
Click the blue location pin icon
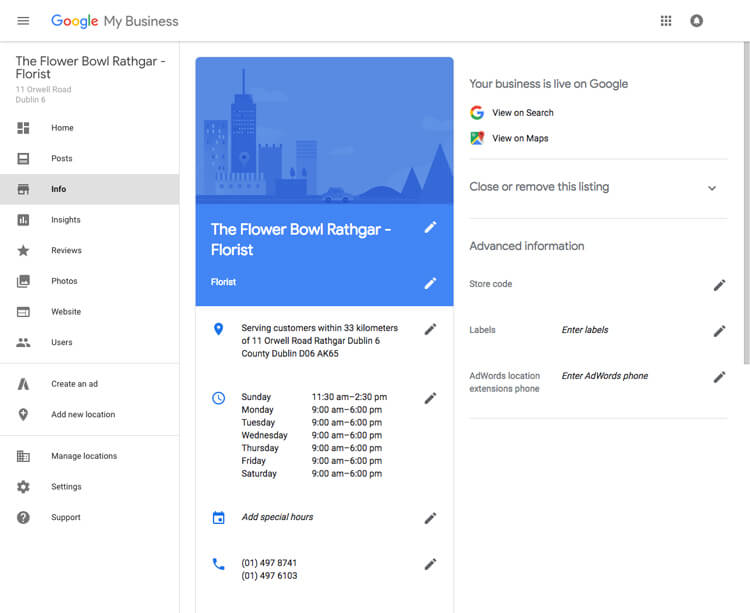pyautogui.click(x=219, y=329)
